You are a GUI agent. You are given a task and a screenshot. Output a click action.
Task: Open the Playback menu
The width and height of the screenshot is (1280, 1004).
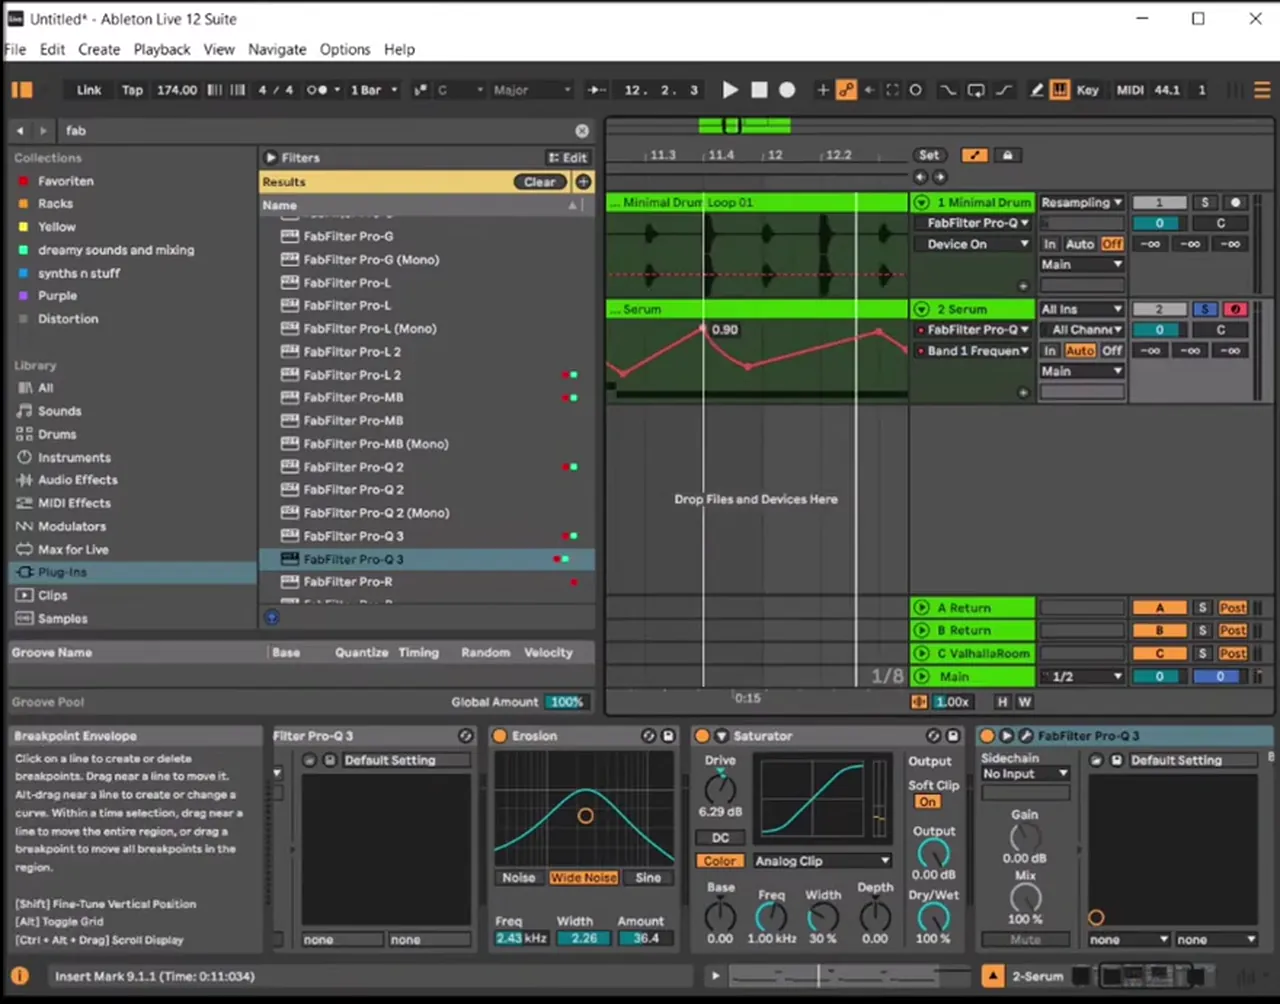(162, 49)
